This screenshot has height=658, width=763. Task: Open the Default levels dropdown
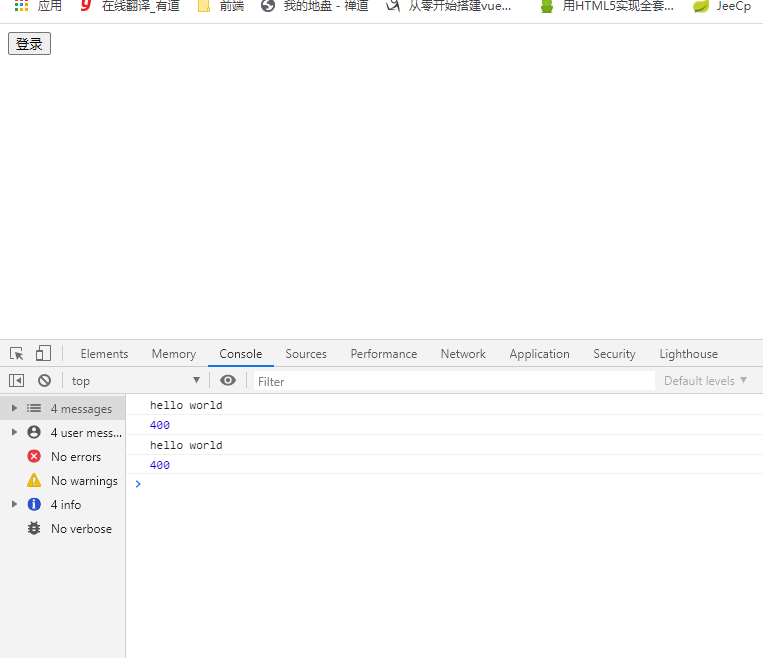click(705, 381)
